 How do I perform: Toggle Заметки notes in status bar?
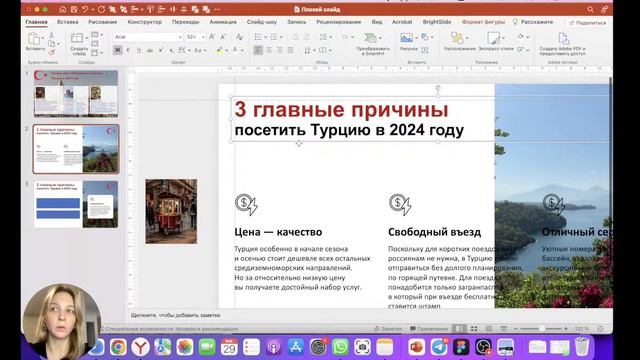tap(388, 328)
